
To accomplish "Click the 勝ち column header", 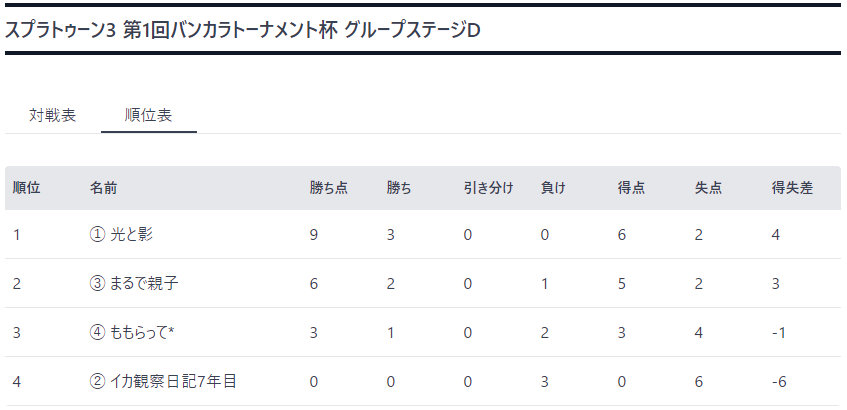I will click(x=399, y=188).
